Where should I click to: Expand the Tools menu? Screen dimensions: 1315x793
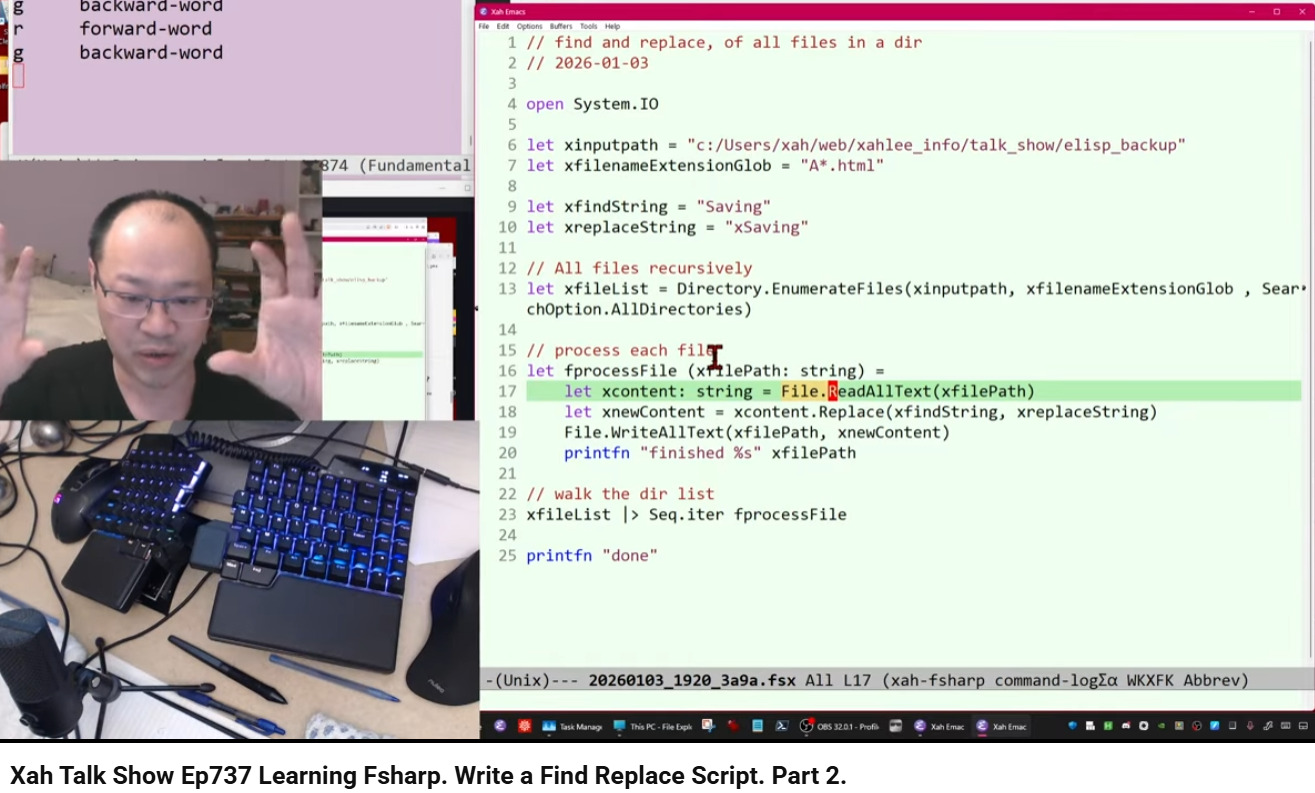tap(589, 27)
